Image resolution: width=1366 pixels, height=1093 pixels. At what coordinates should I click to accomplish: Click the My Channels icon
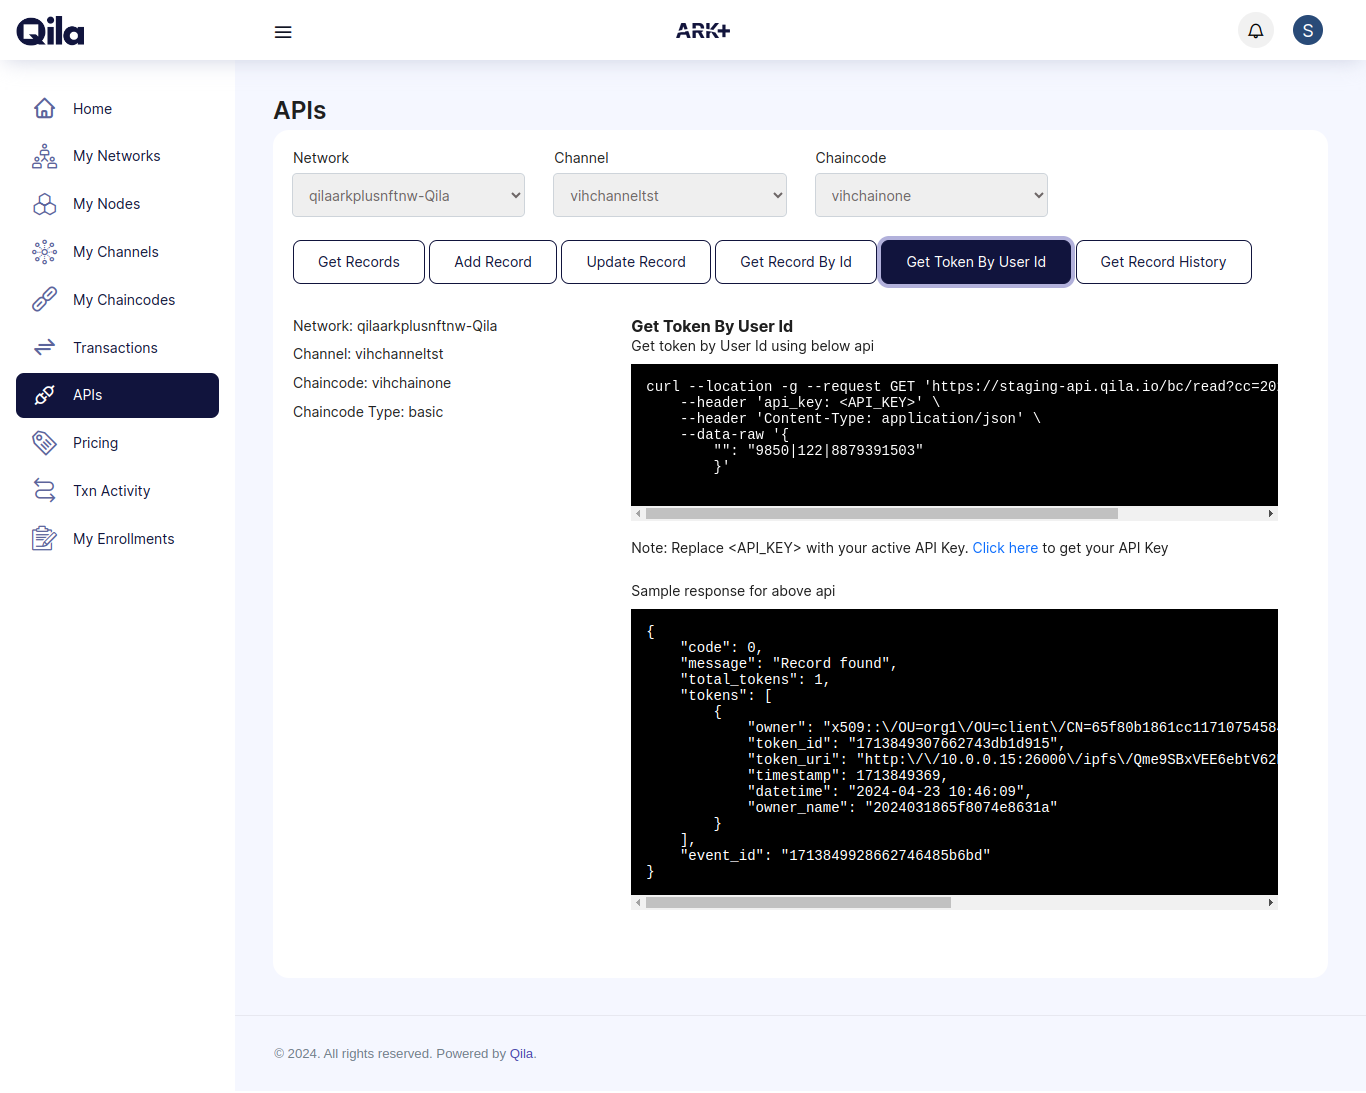point(45,252)
